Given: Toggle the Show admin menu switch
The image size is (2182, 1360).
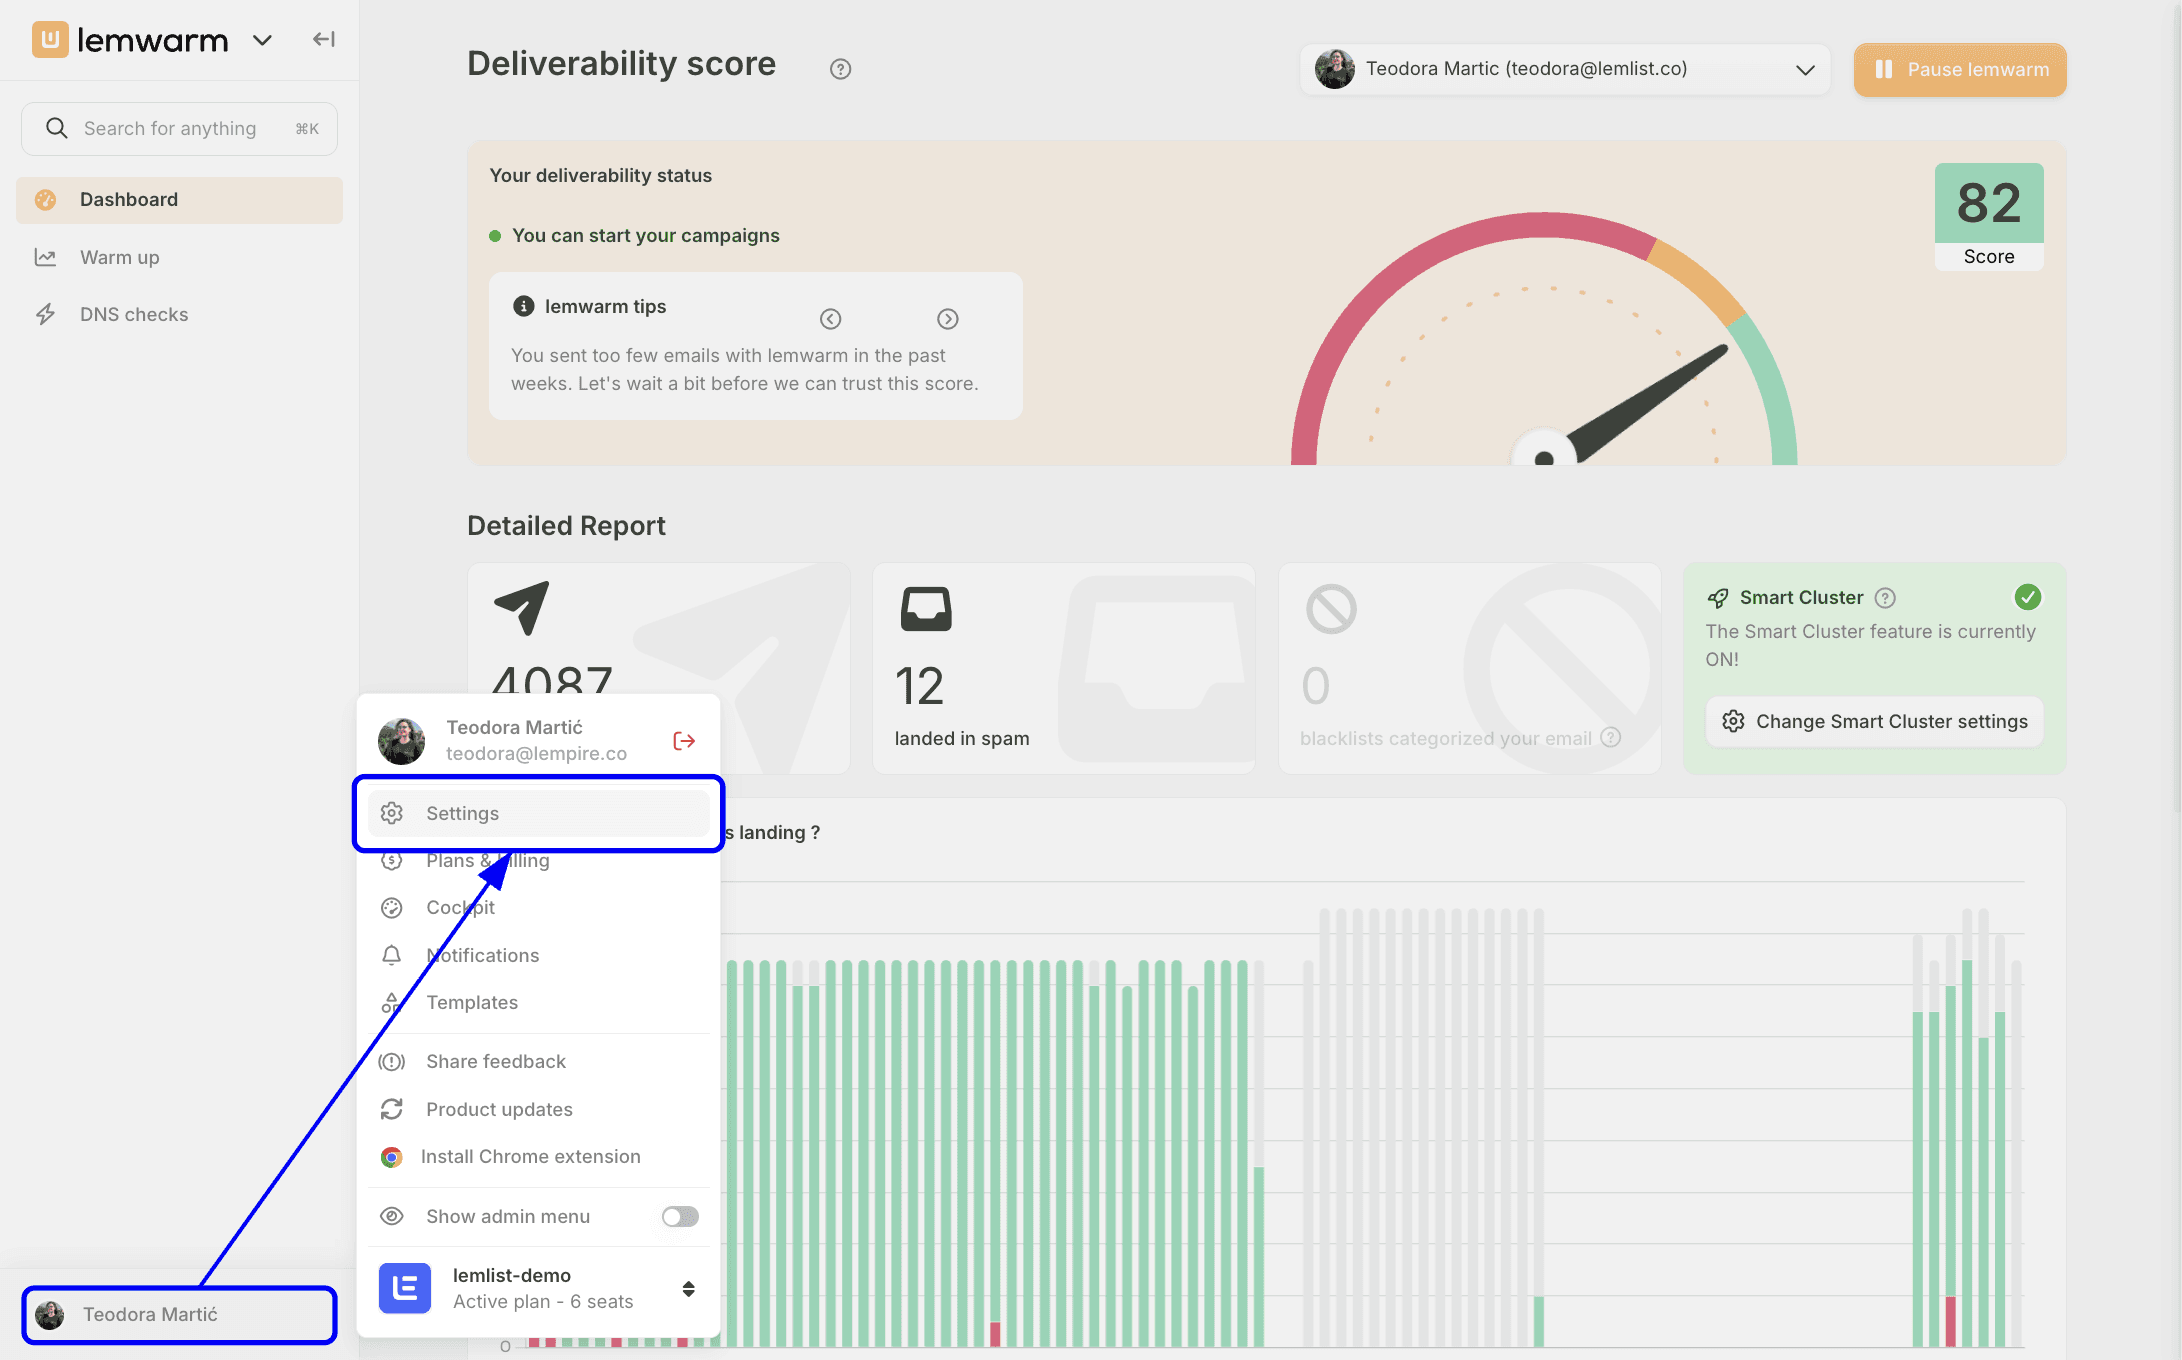Looking at the screenshot, I should [680, 1216].
